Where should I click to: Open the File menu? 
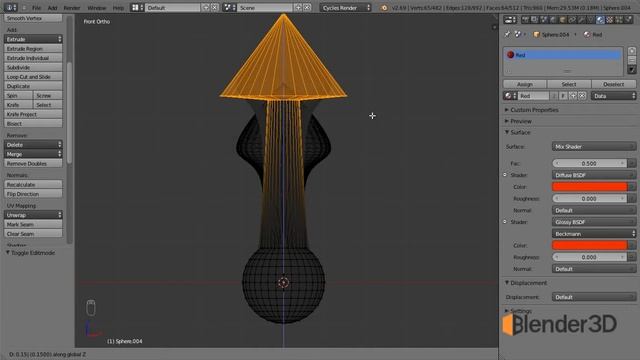(36, 8)
